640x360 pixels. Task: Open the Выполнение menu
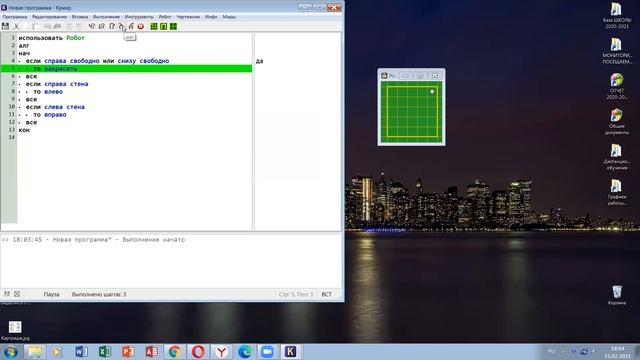[107, 17]
